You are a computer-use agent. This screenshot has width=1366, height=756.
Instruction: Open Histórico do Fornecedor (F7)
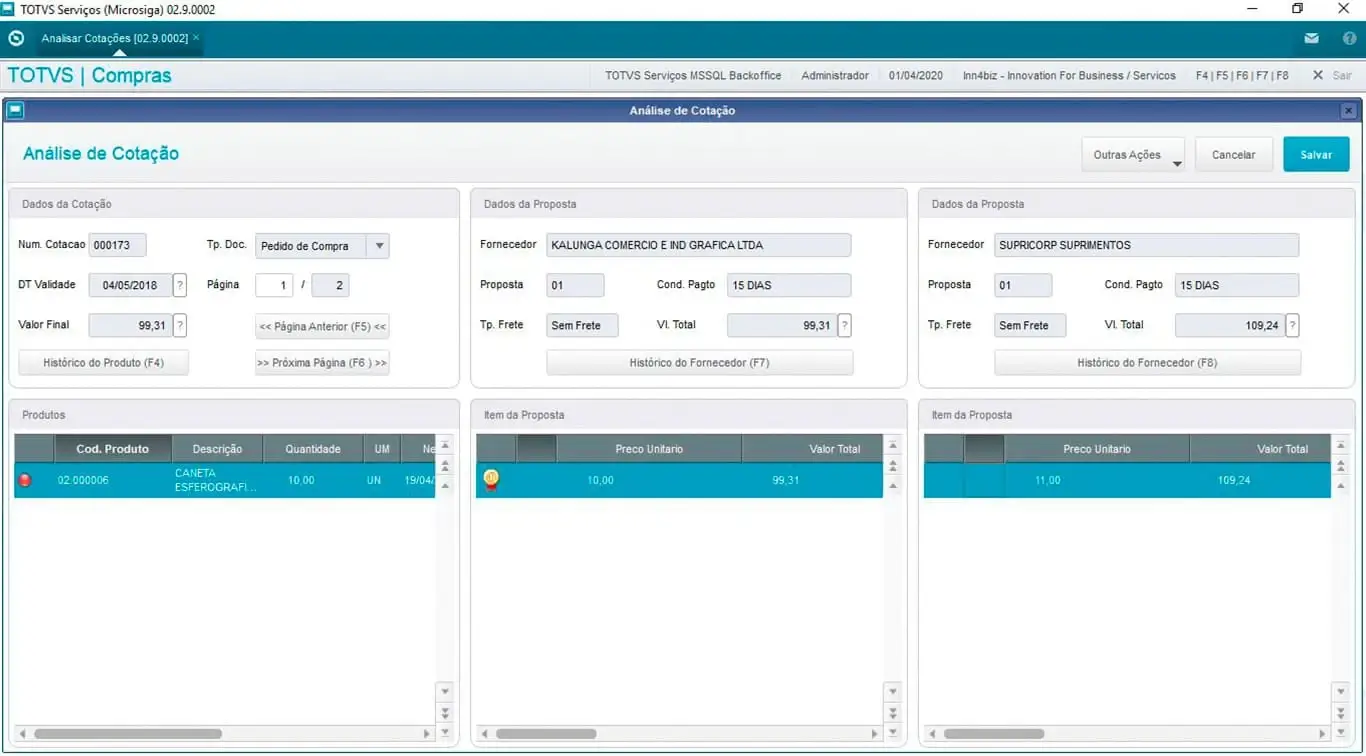699,362
